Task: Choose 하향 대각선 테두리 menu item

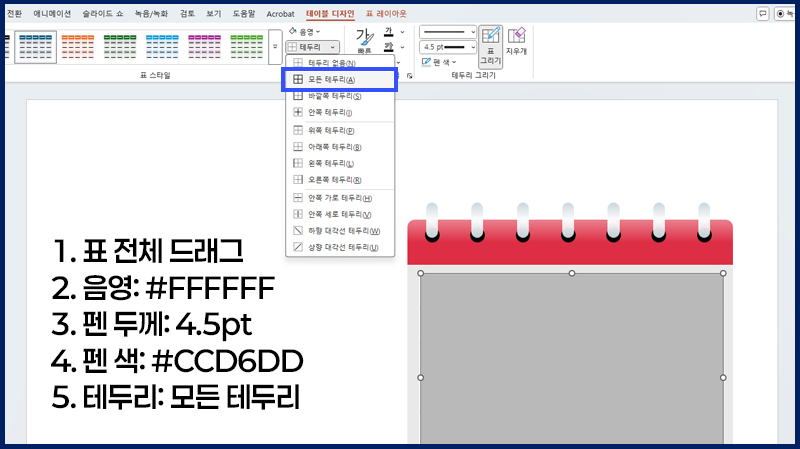Action: (x=340, y=231)
